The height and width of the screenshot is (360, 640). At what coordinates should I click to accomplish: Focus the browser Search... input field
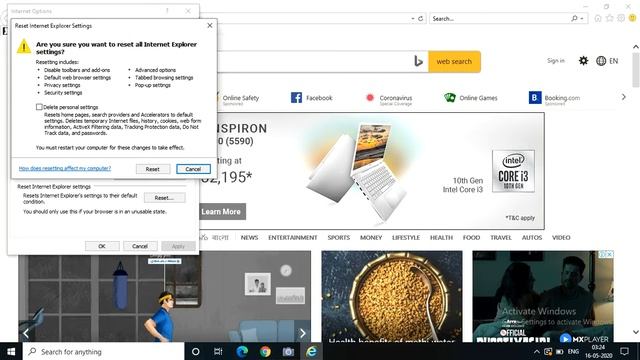[500, 18]
